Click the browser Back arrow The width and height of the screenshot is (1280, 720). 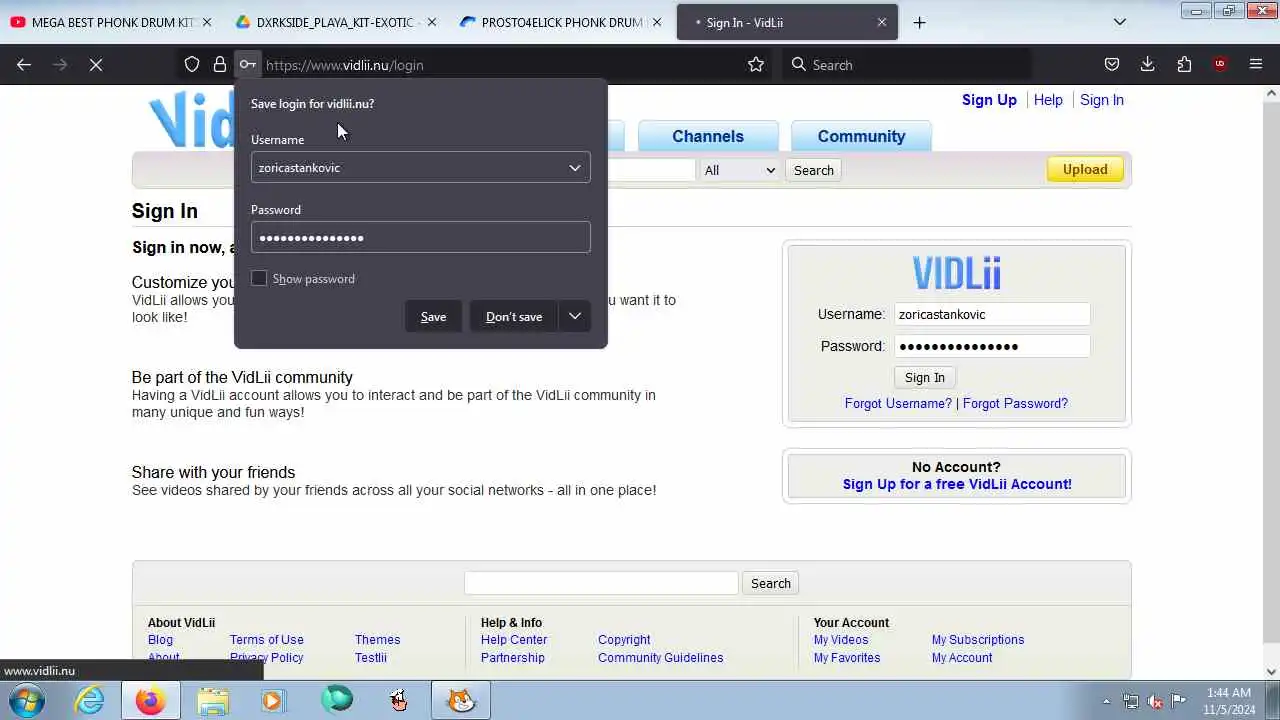pos(24,65)
